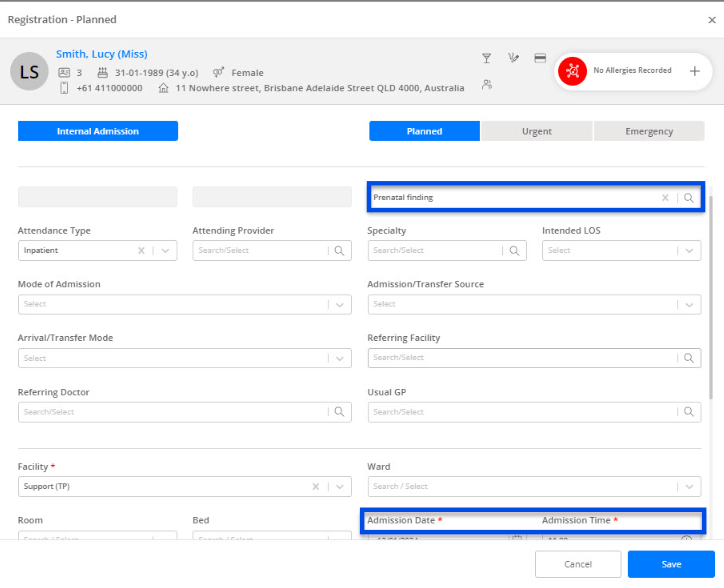724x588 pixels.
Task: Save the registration form
Action: click(x=671, y=565)
